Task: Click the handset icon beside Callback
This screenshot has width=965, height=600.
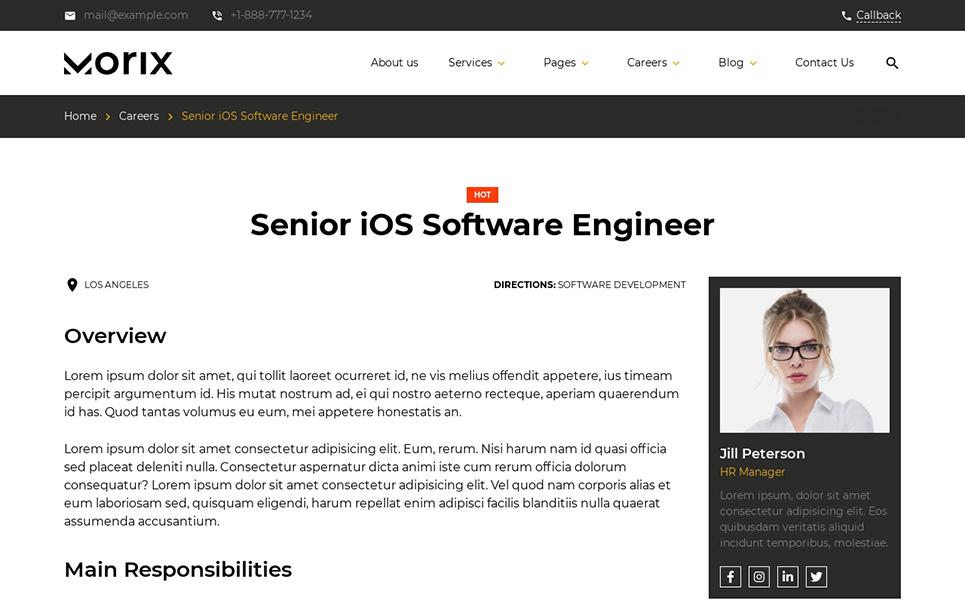Action: coord(846,15)
